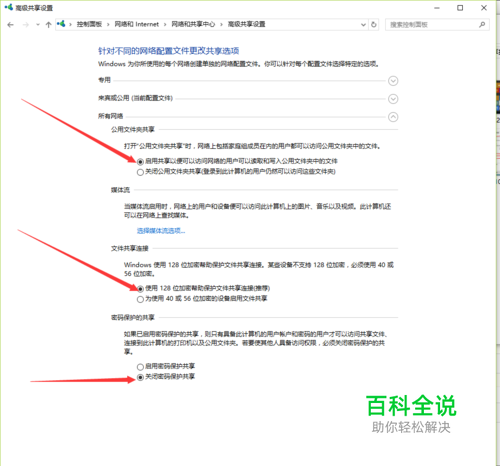This screenshot has width=500, height=466.
Task: Minimize the 高级共享设置 window
Action: (437, 8)
